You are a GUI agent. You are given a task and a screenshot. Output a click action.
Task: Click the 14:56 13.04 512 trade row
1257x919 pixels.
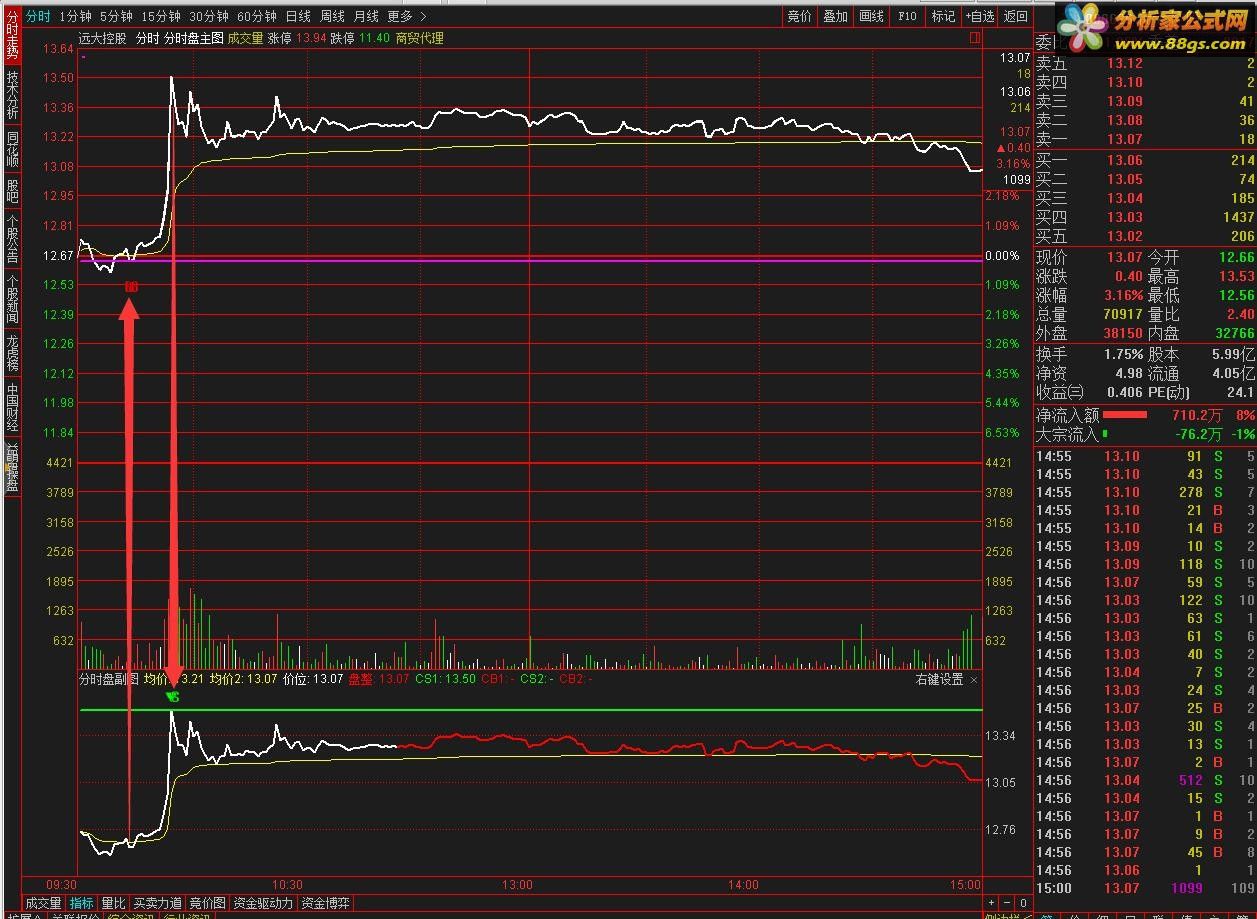[1145, 780]
